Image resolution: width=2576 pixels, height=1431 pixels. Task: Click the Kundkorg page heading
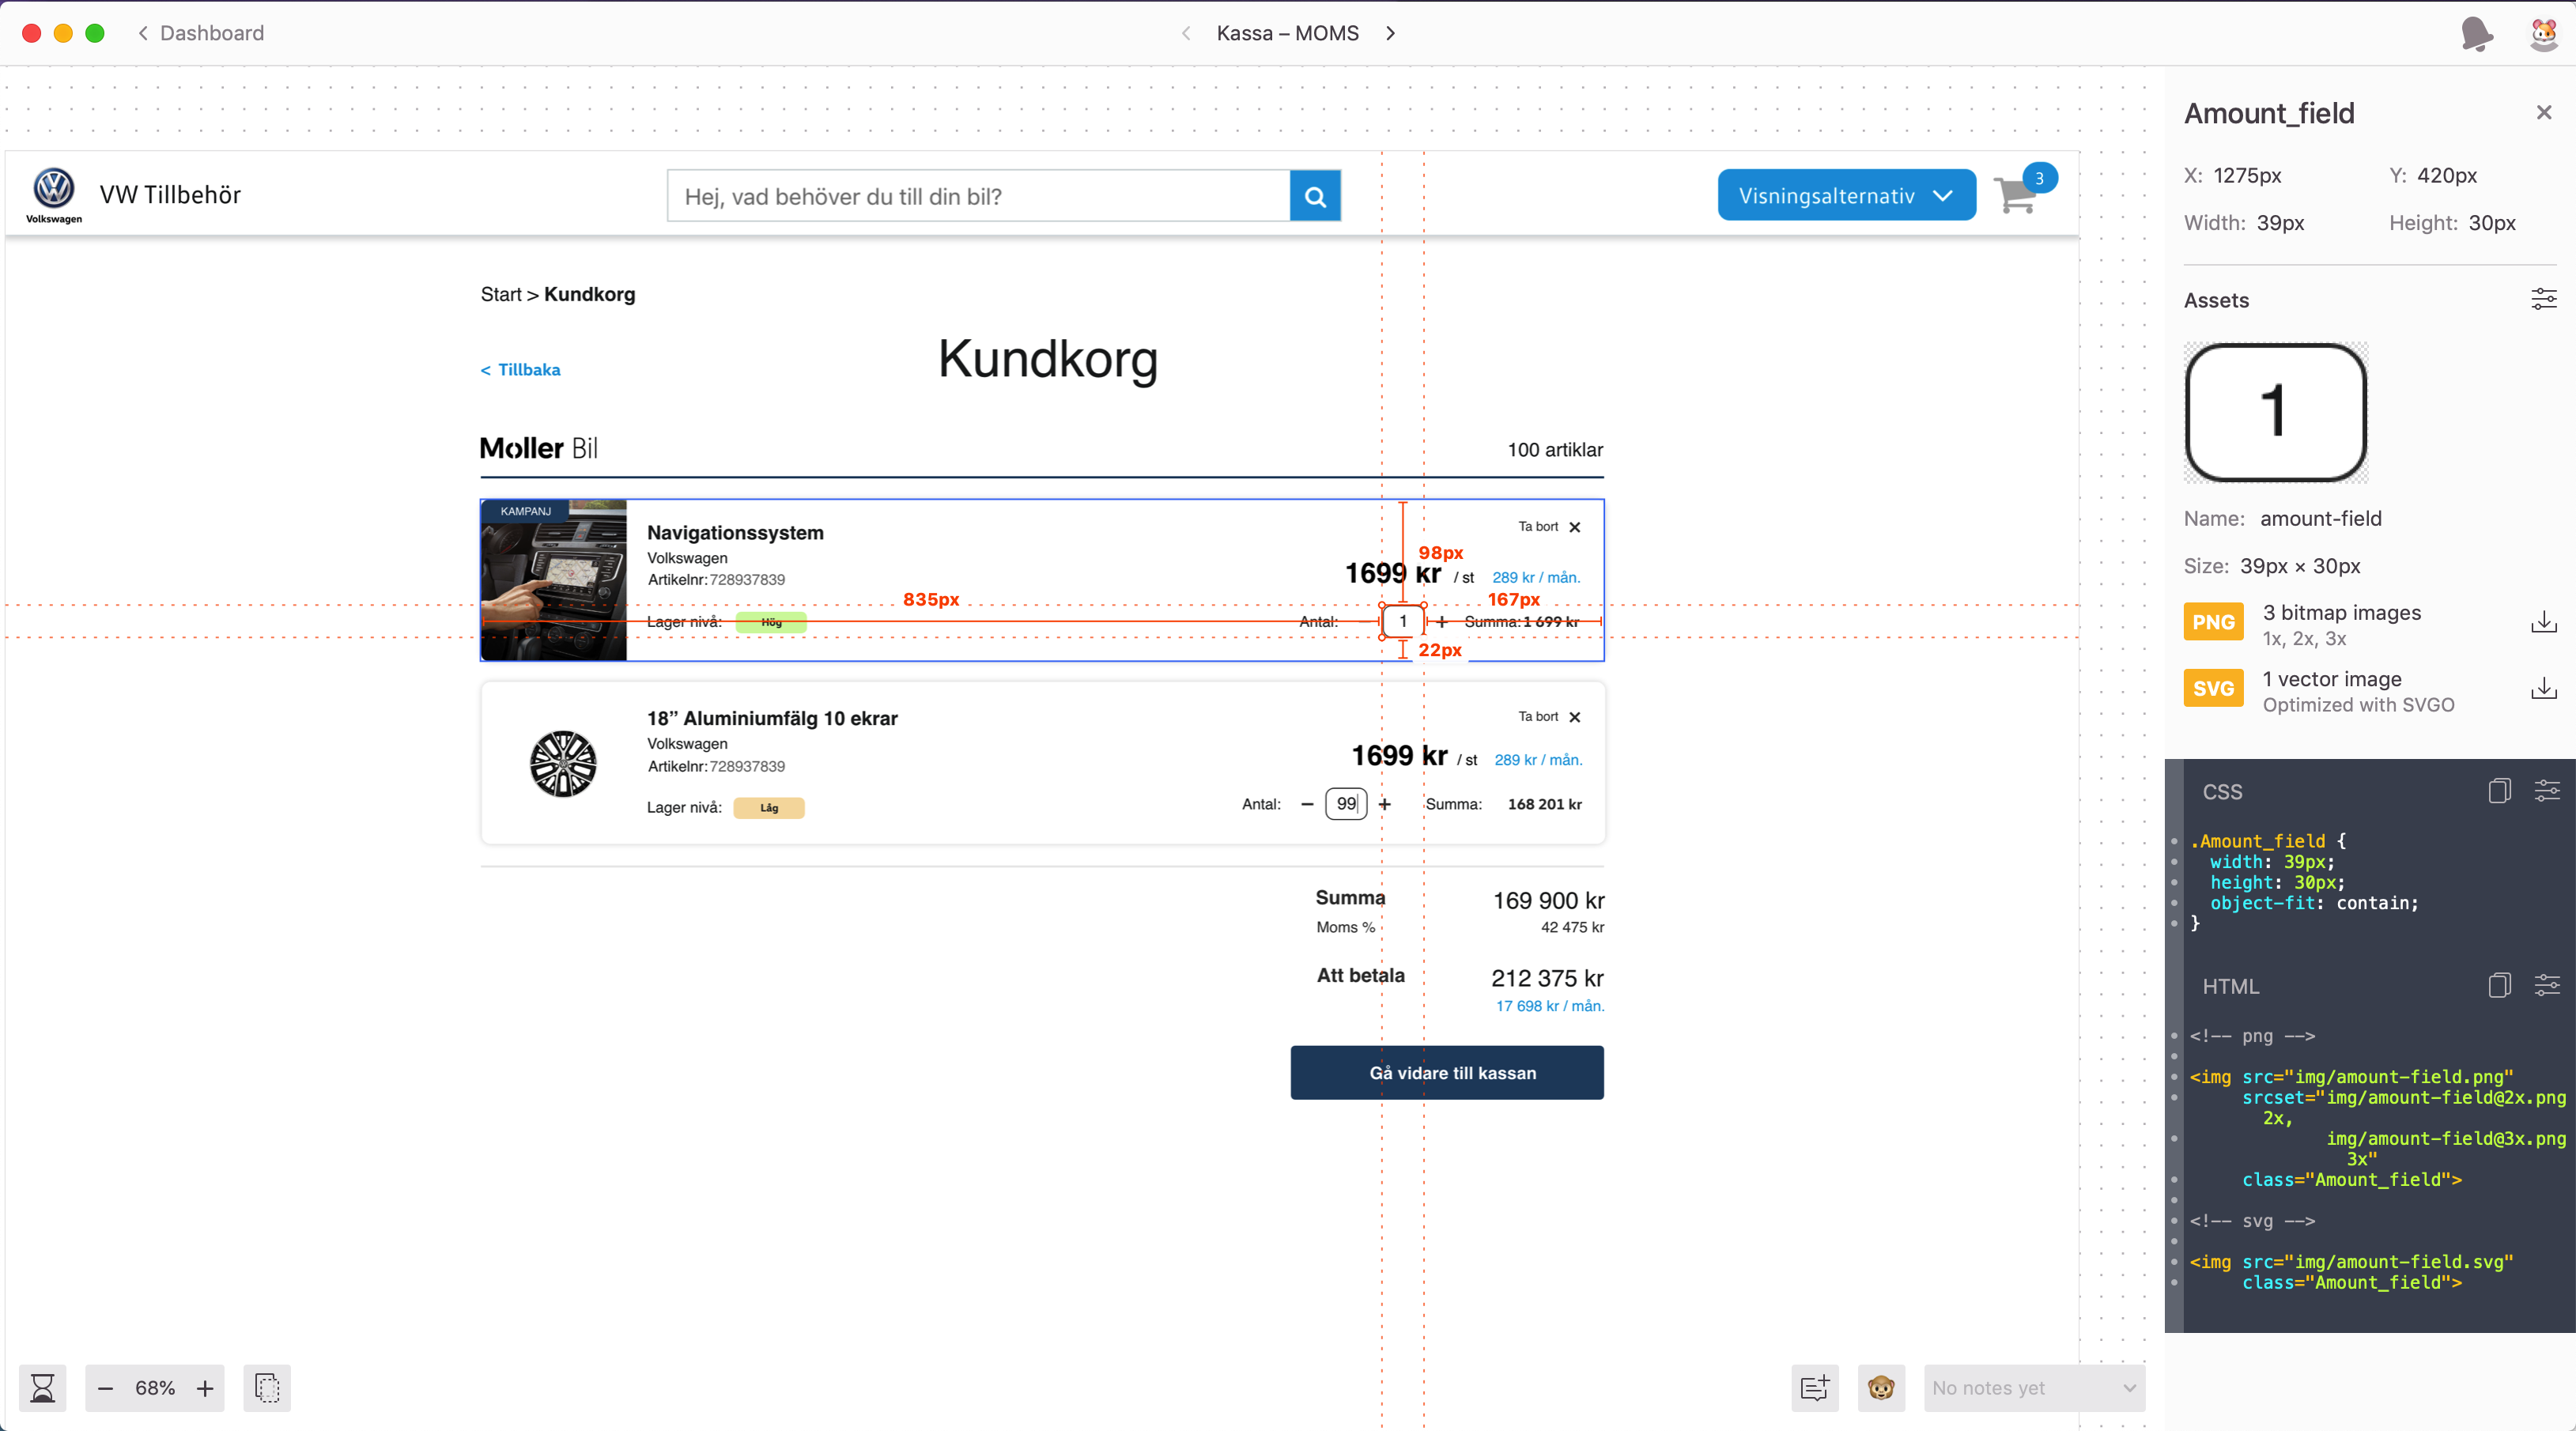(1048, 359)
